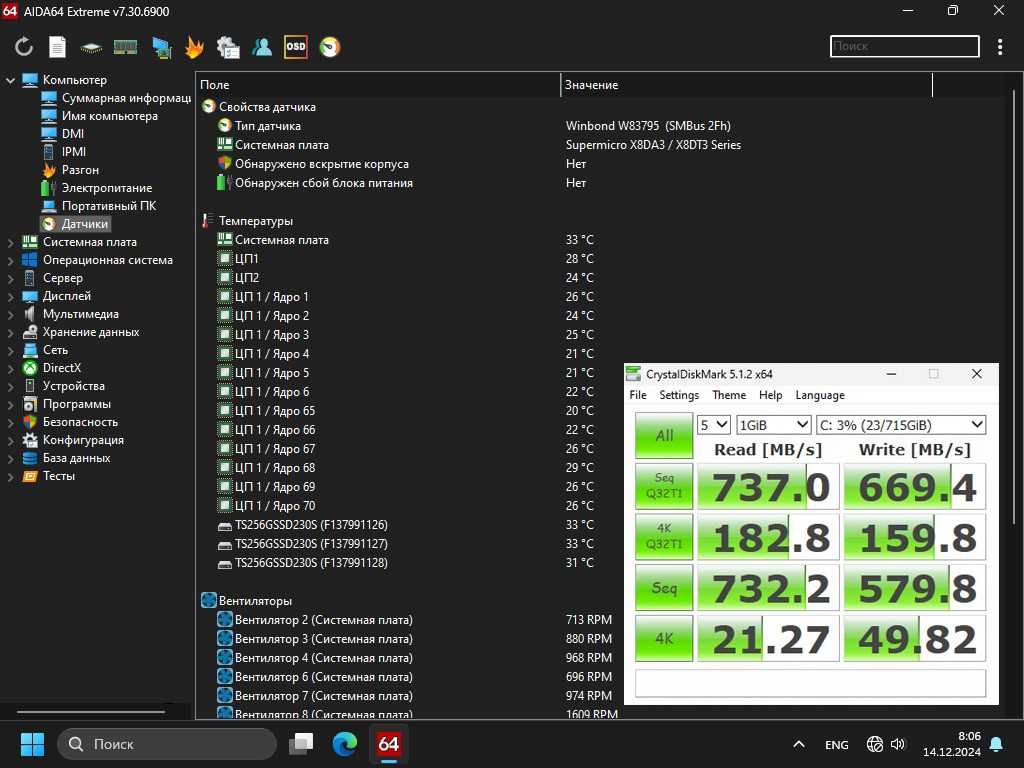Open the three-dot menu in AIDA64
Screen dimensions: 1024x768
[1000, 46]
